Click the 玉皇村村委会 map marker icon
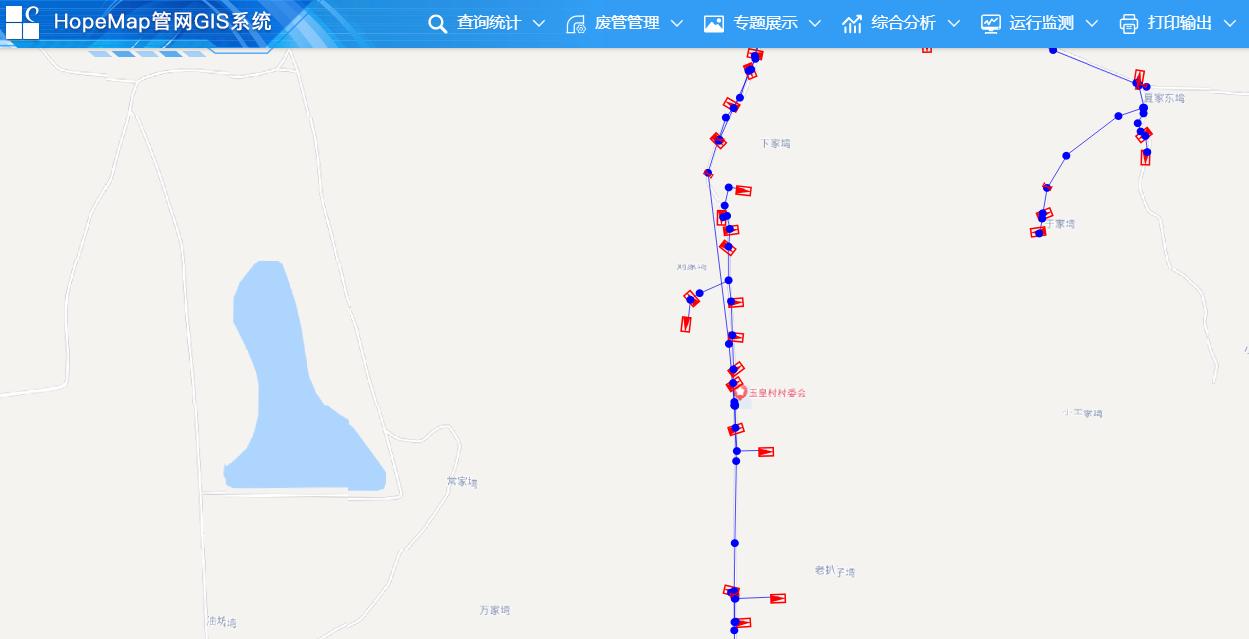Image resolution: width=1249 pixels, height=639 pixels. (740, 392)
